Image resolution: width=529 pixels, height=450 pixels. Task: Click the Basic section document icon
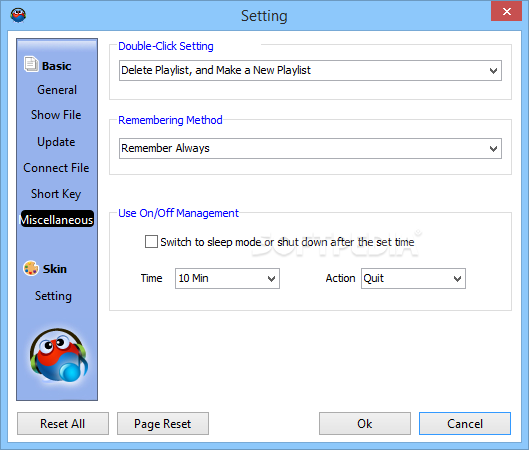click(x=31, y=64)
